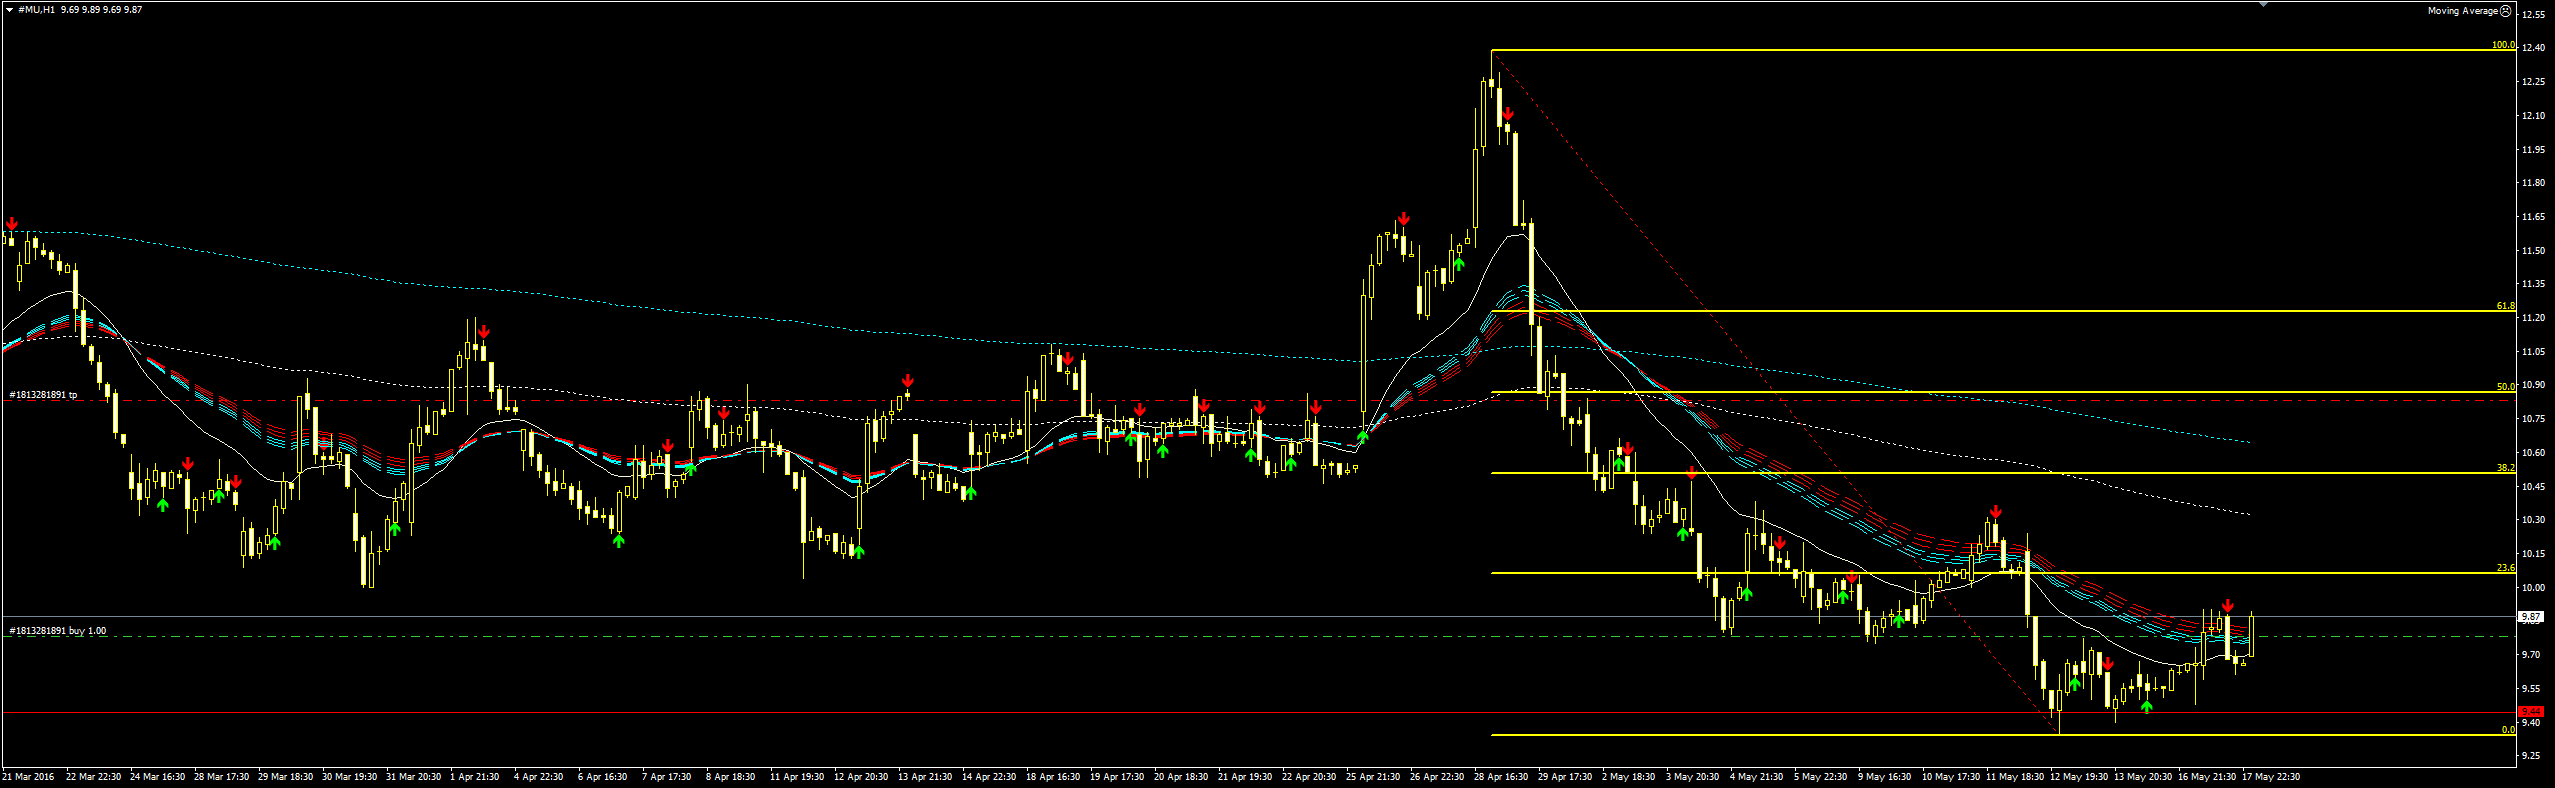
Task: Click the "10.60" price scale value
Action: tap(2533, 453)
